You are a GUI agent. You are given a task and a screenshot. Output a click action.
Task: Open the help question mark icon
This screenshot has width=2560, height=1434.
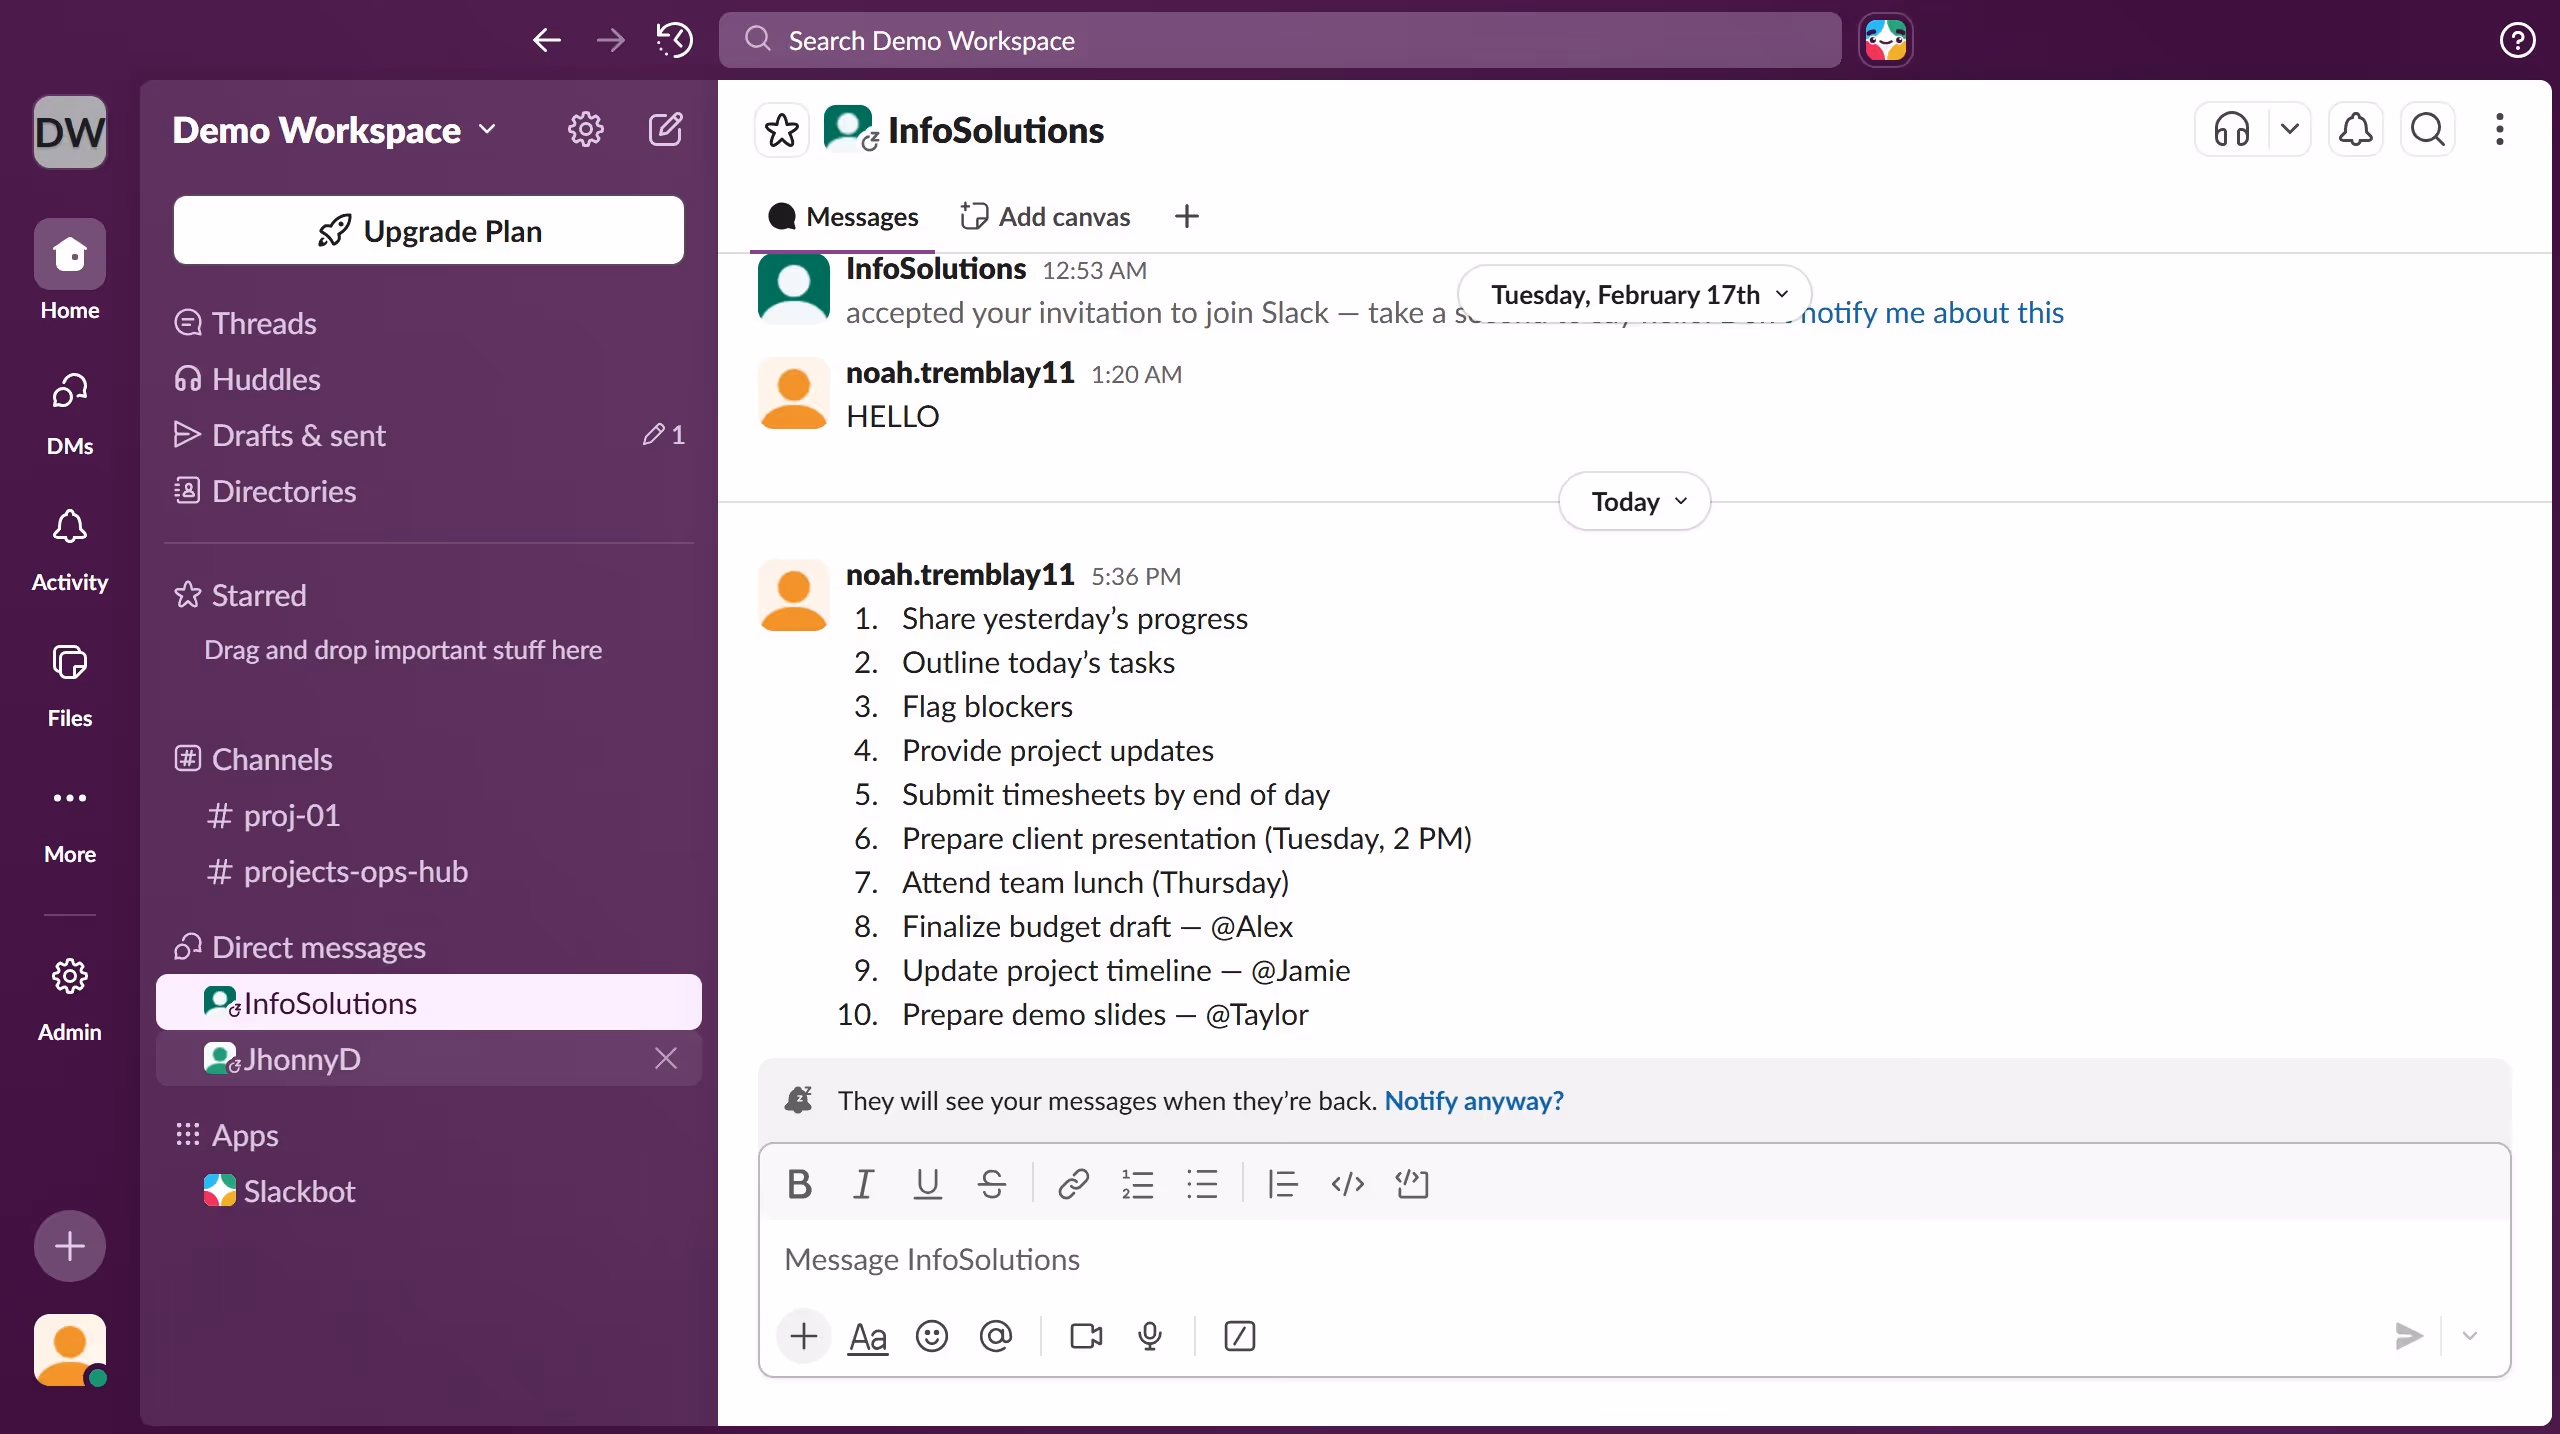click(2517, 40)
